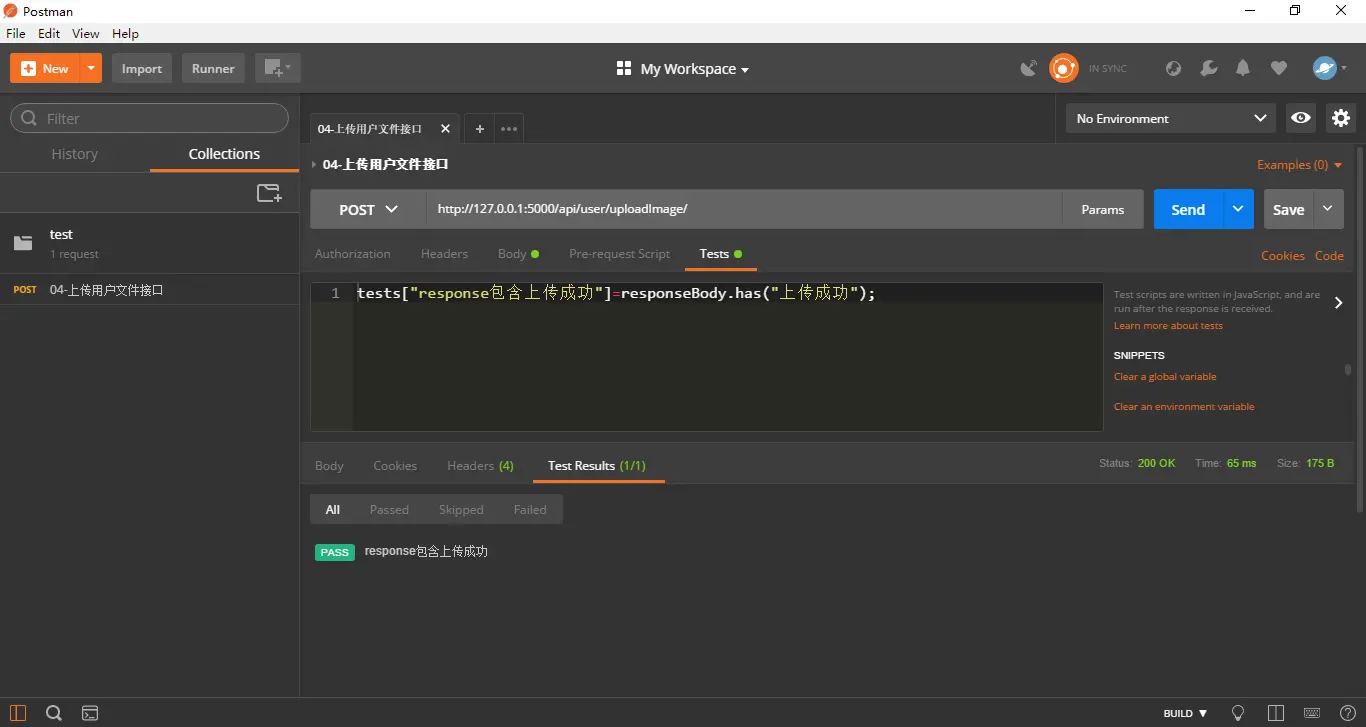Open No Environment dropdown

coord(1170,118)
